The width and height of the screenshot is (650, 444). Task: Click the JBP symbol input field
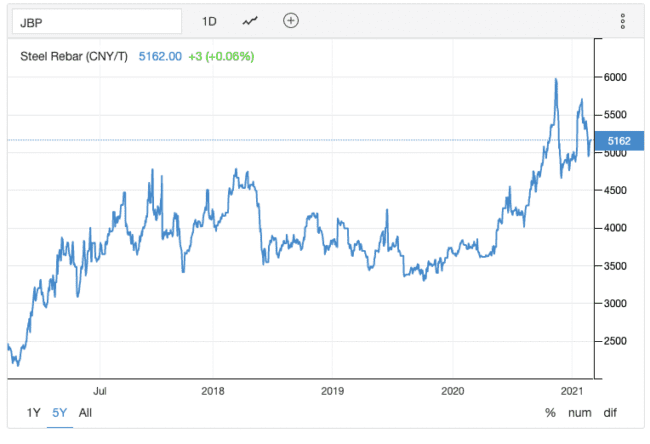click(97, 22)
